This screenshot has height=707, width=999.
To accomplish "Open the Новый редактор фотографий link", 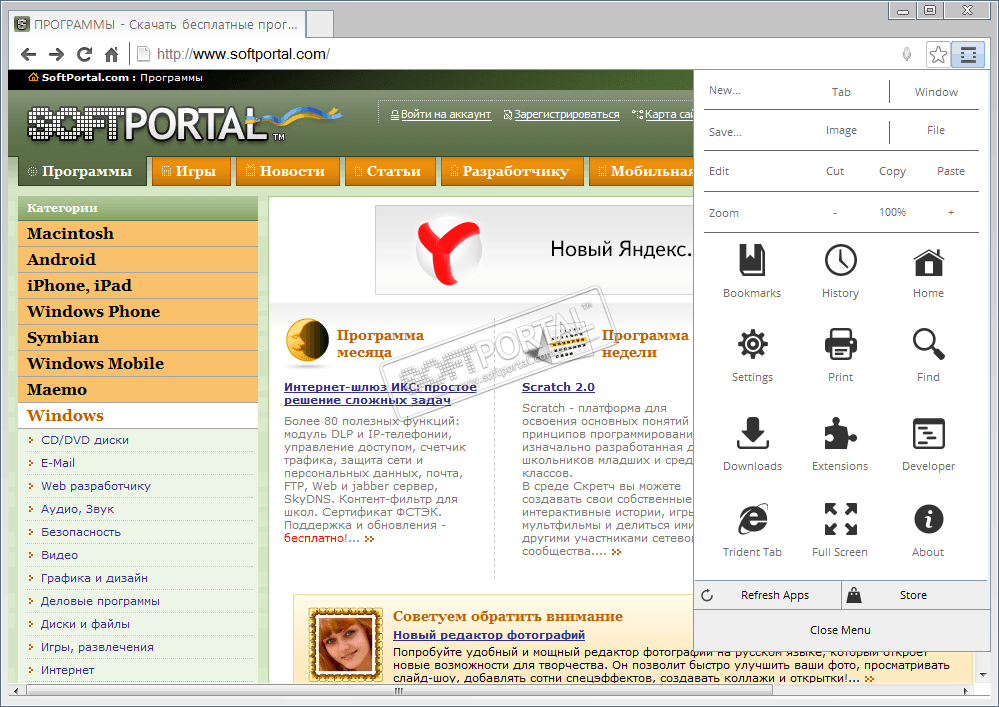I will (489, 634).
